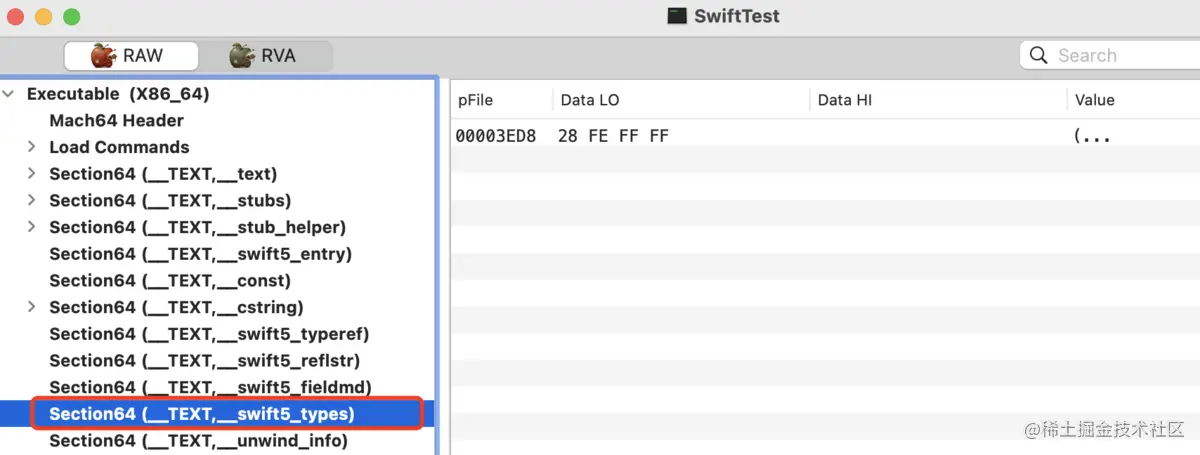Select Section64 (__TEXT,__stubs) label
This screenshot has height=455, width=1200.
point(170,200)
